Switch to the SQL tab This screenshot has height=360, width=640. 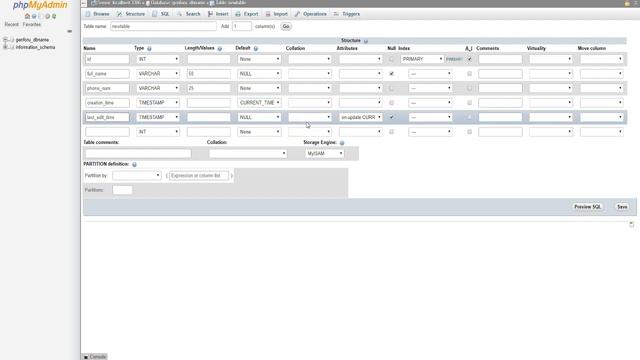tap(161, 14)
